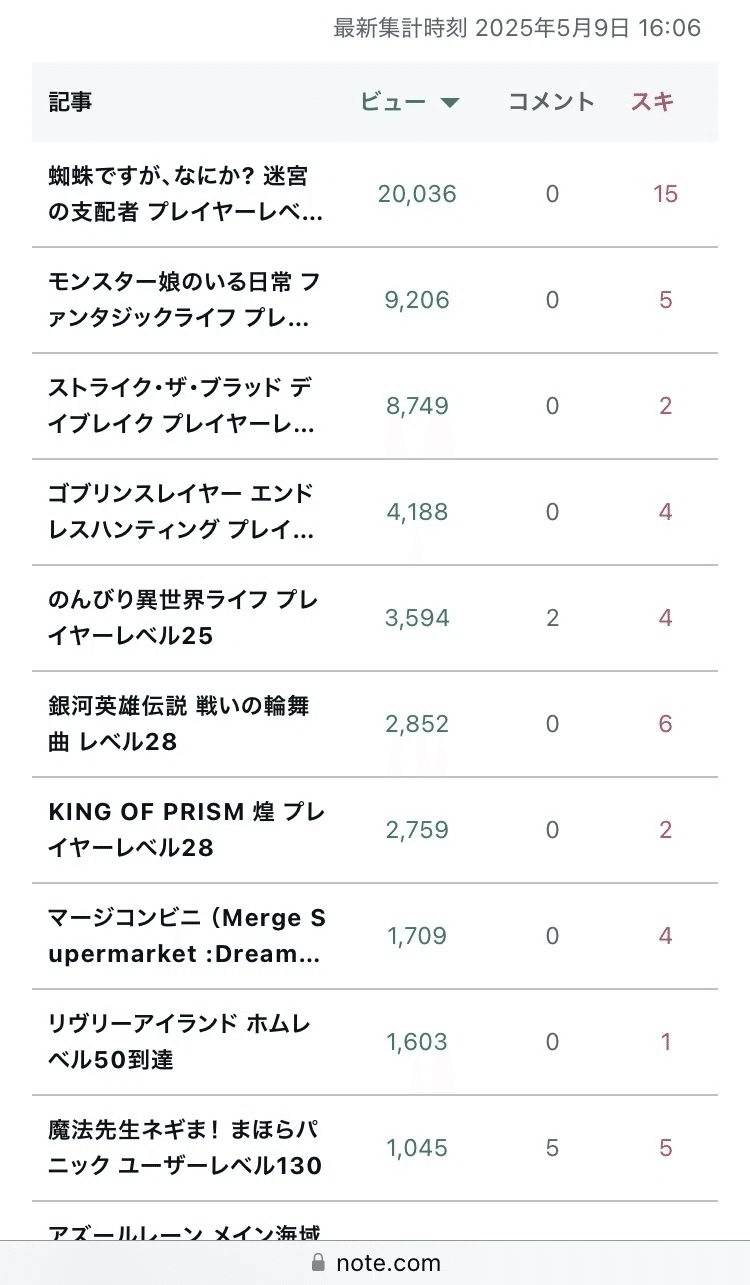Open the KING OF PRISM 煌 article
The height and width of the screenshot is (1285, 750).
tap(186, 830)
